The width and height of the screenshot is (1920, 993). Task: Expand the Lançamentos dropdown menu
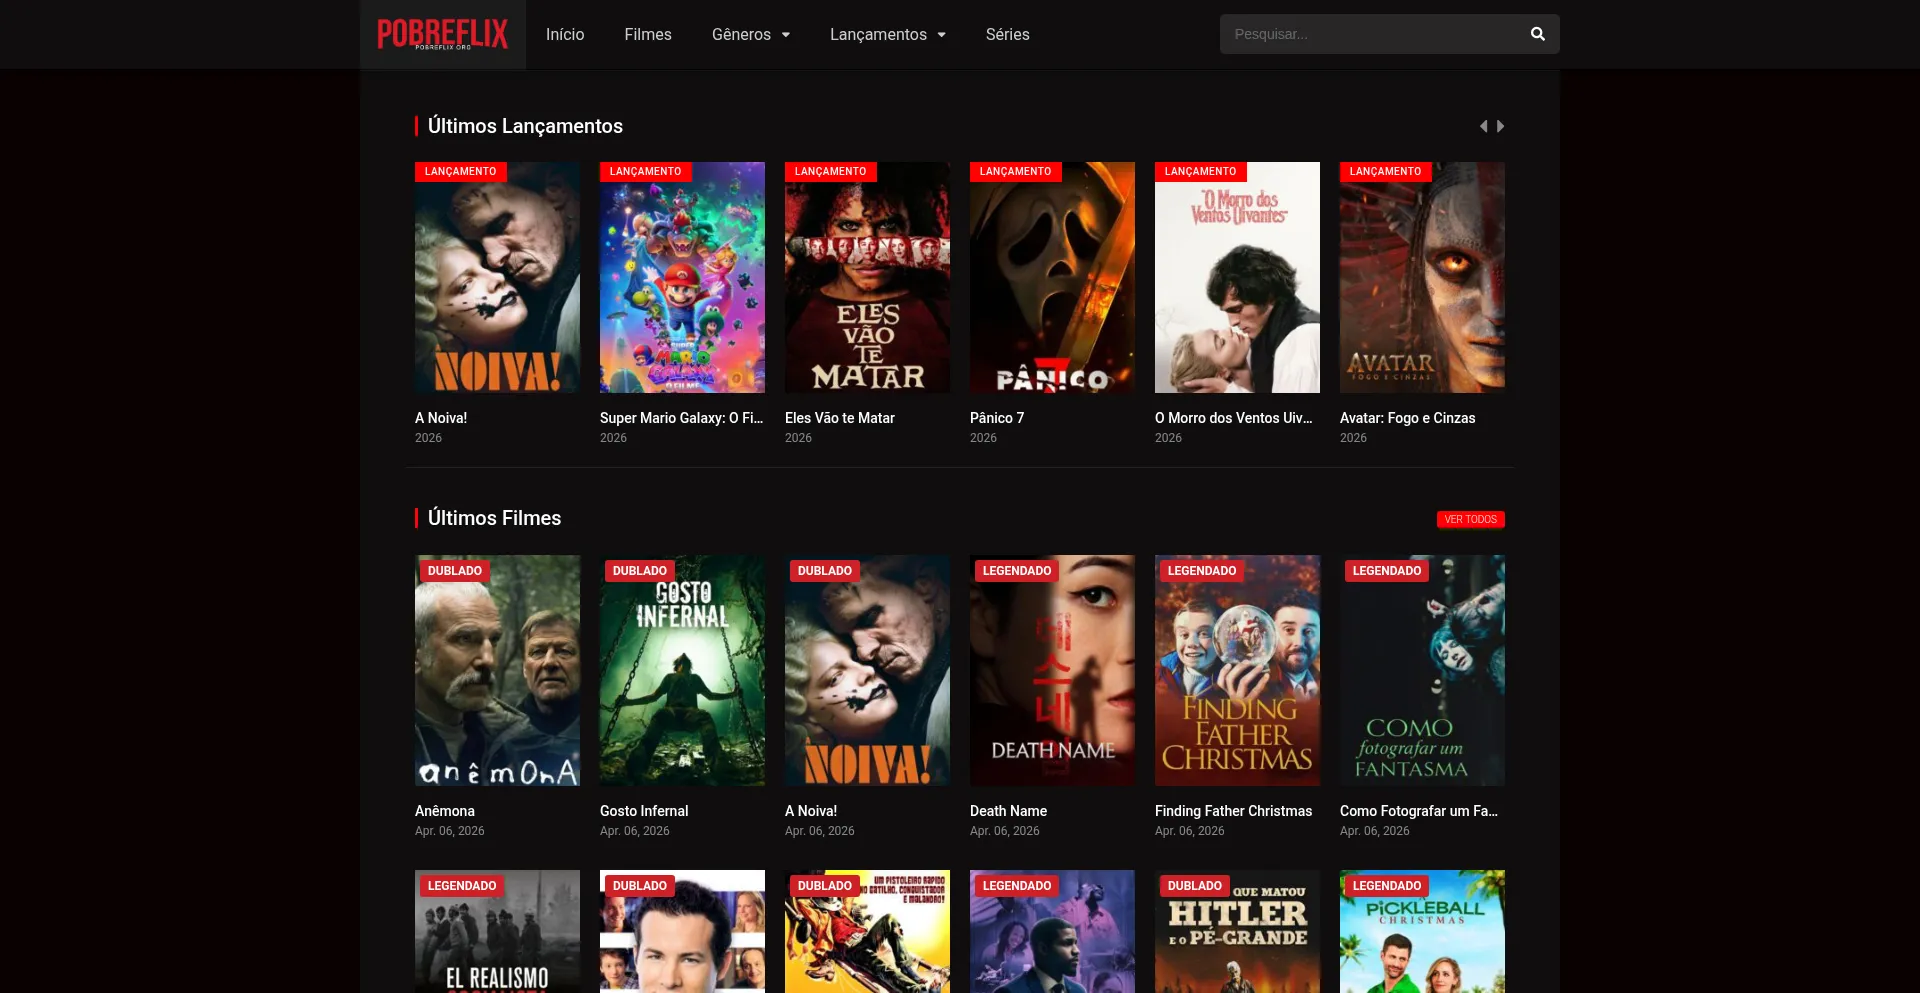click(888, 34)
